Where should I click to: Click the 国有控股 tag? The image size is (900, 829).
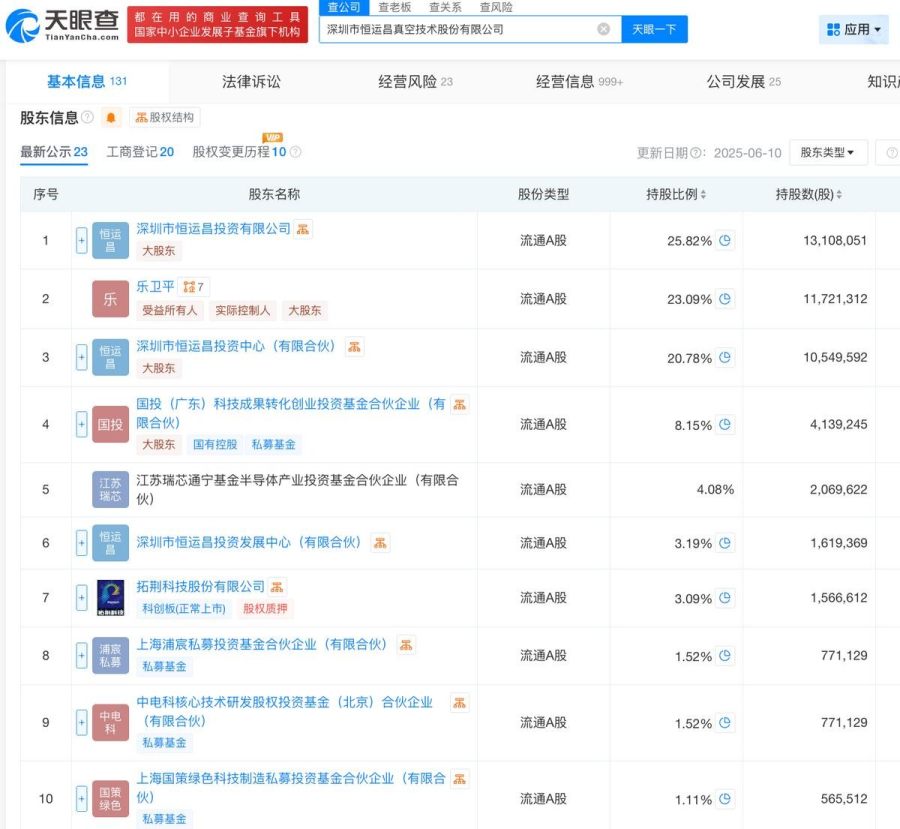pyautogui.click(x=215, y=444)
